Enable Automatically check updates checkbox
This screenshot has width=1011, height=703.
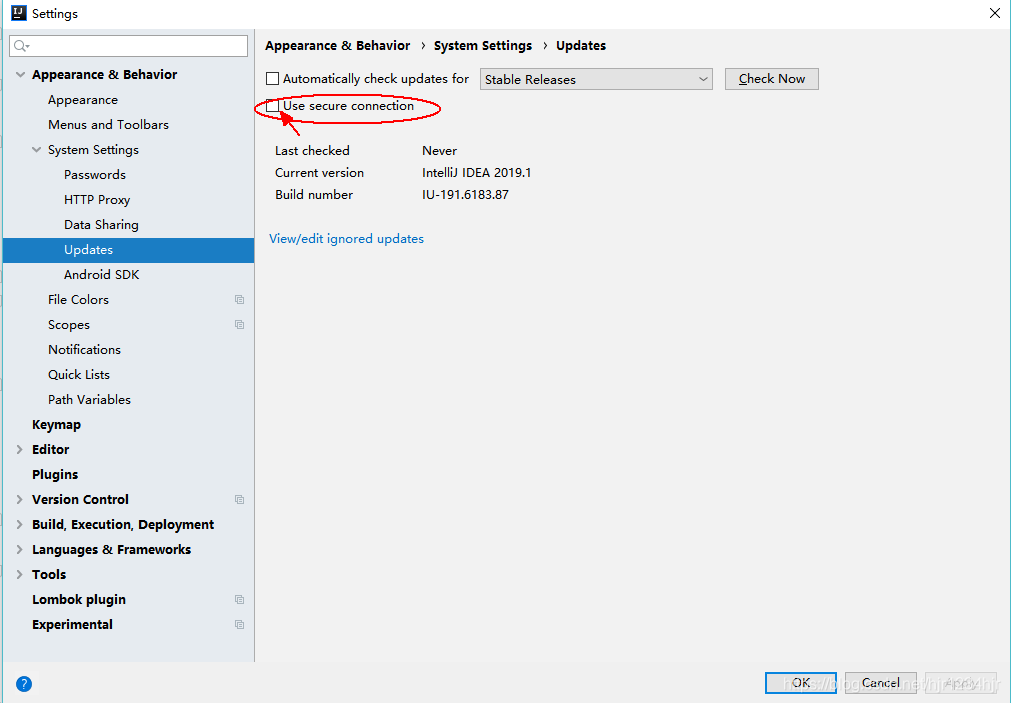click(273, 79)
